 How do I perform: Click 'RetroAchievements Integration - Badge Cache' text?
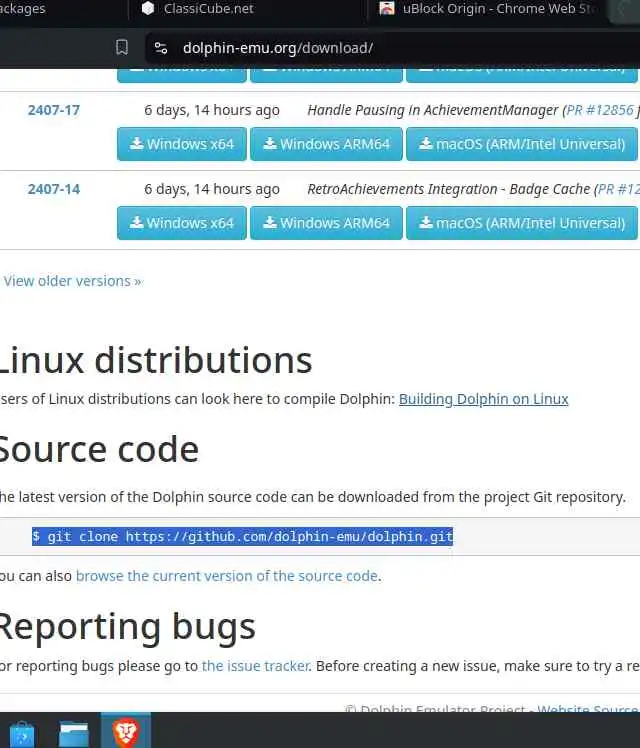[449, 189]
